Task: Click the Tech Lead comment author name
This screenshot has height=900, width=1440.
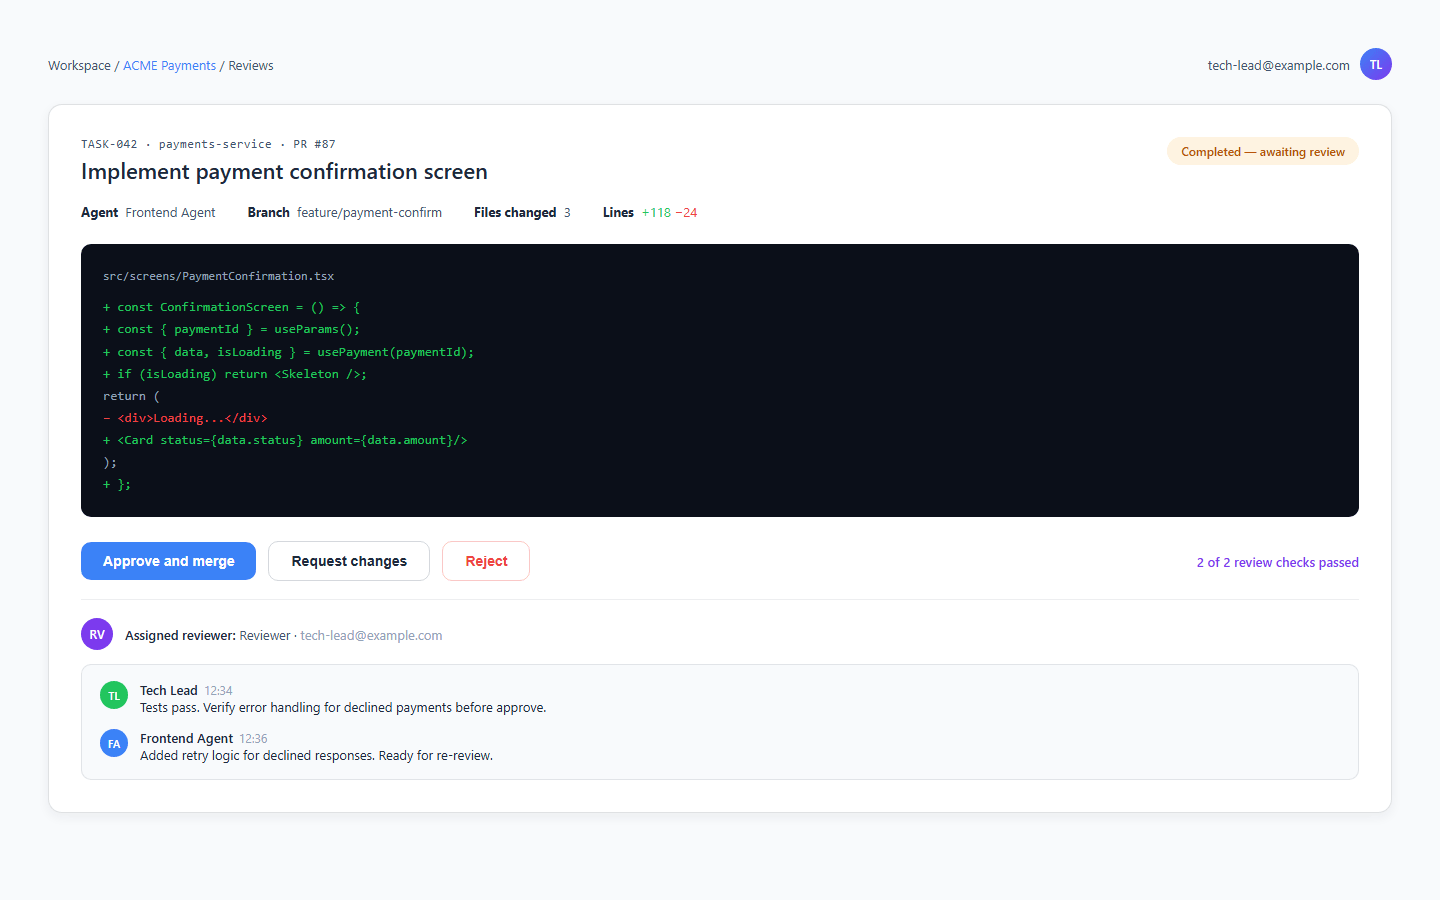Action: coord(169,690)
